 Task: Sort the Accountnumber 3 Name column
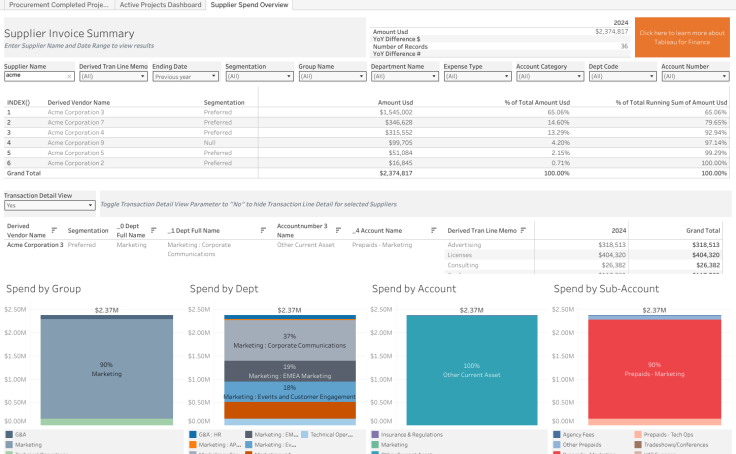point(340,230)
